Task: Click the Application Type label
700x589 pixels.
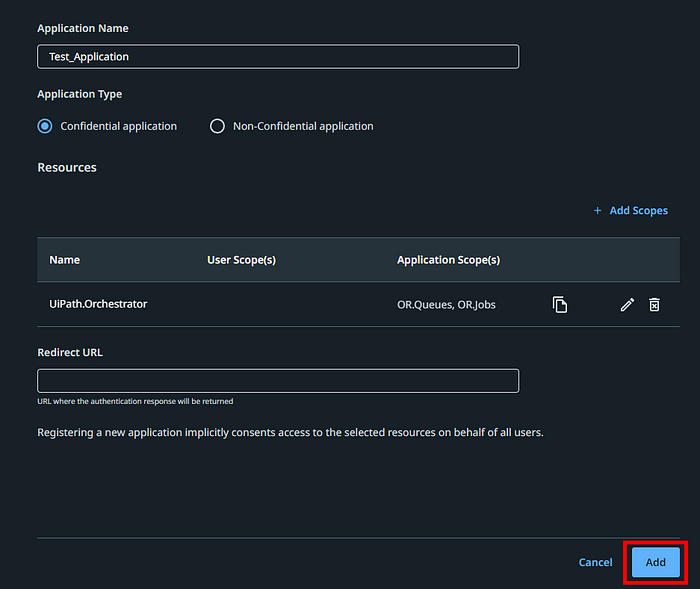Action: 79,94
